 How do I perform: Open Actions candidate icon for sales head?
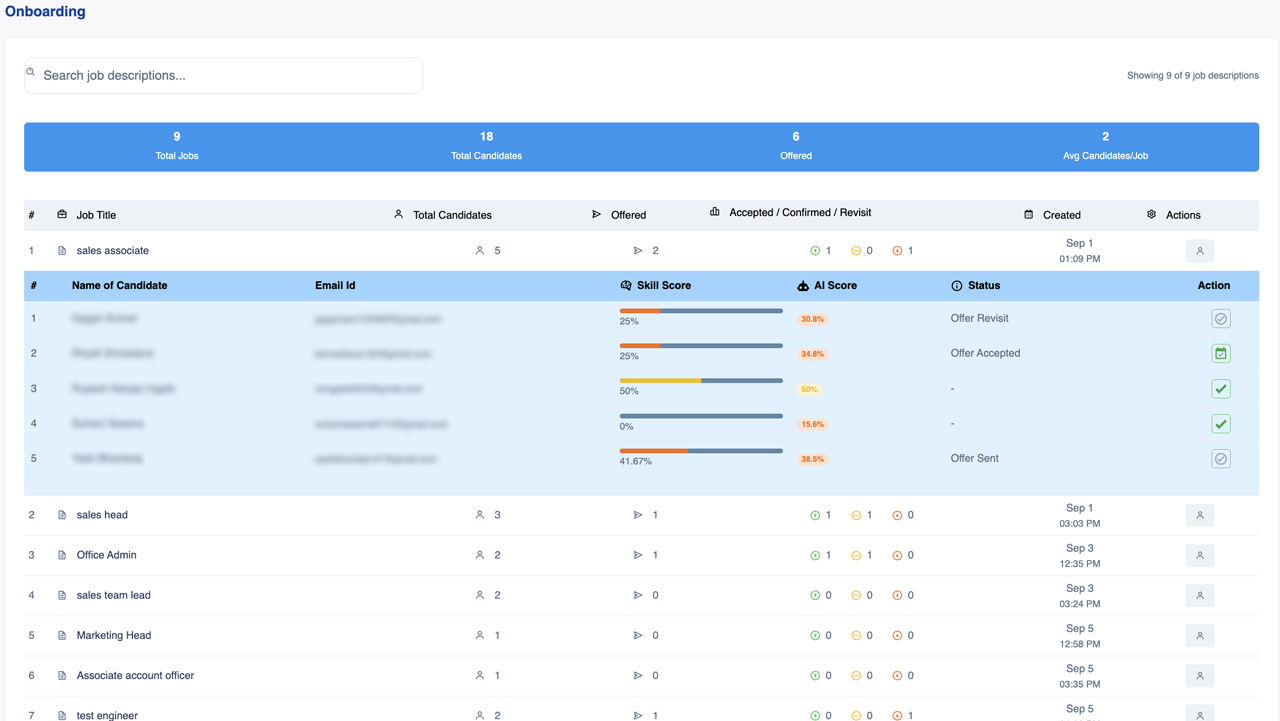point(1199,515)
